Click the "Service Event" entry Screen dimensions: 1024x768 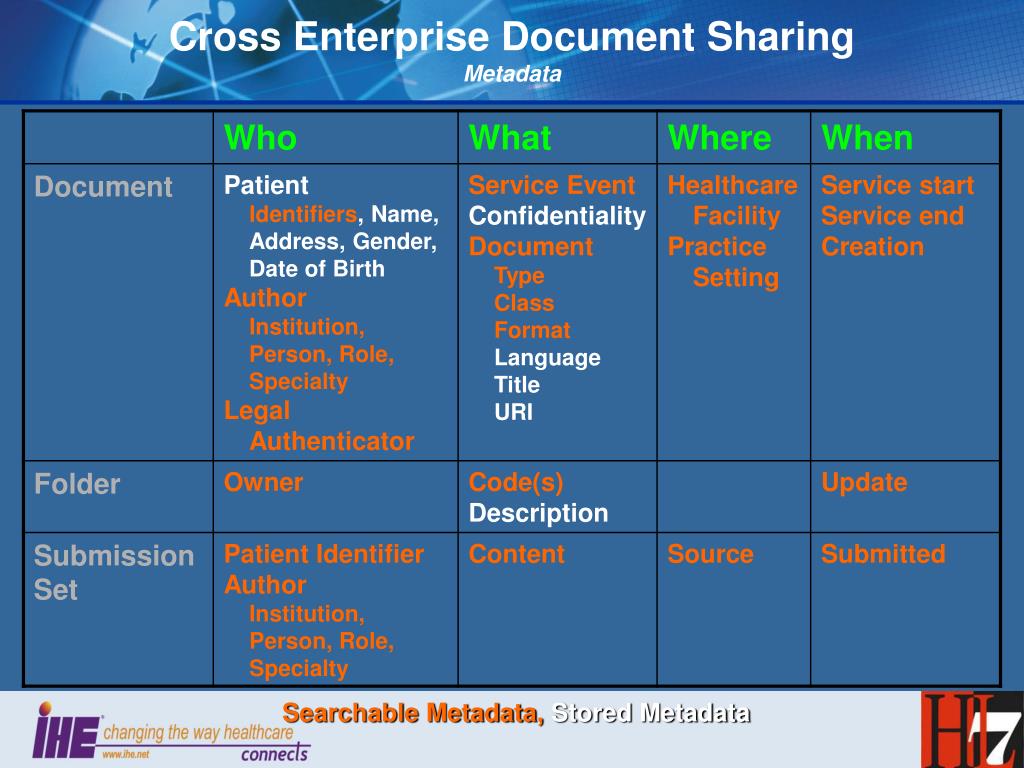(552, 185)
